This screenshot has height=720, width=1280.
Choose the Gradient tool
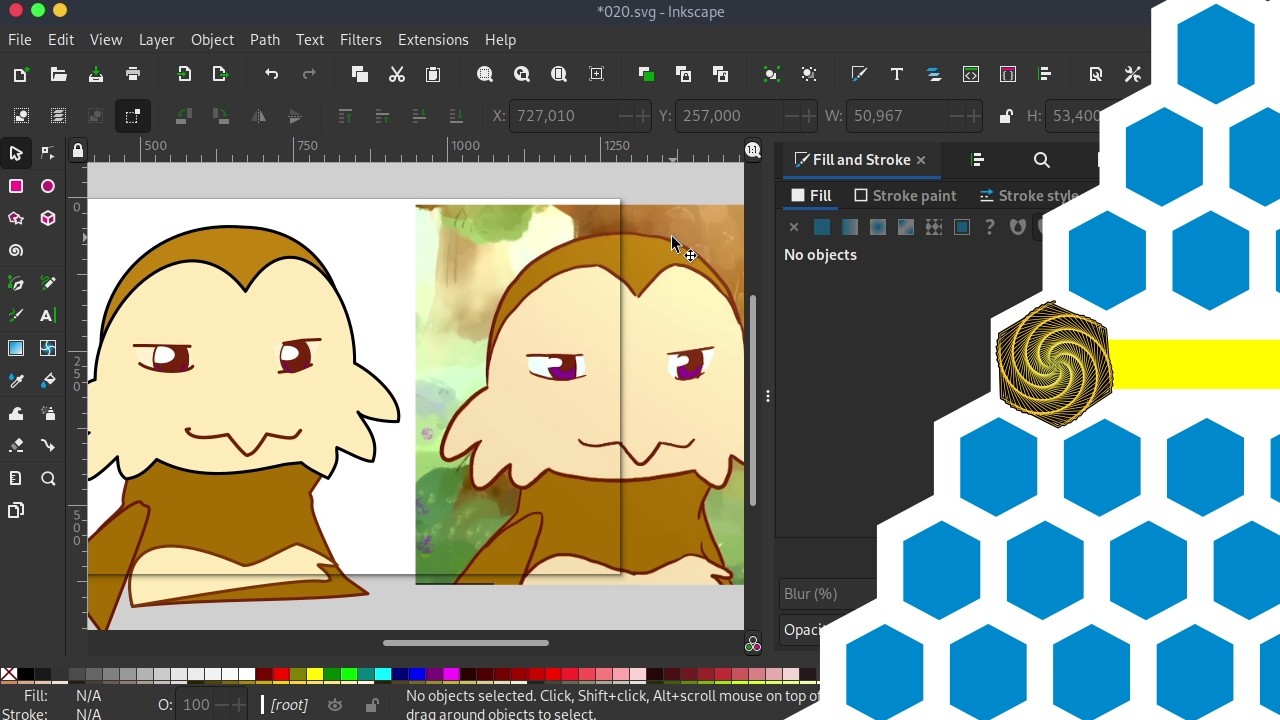pyautogui.click(x=16, y=348)
